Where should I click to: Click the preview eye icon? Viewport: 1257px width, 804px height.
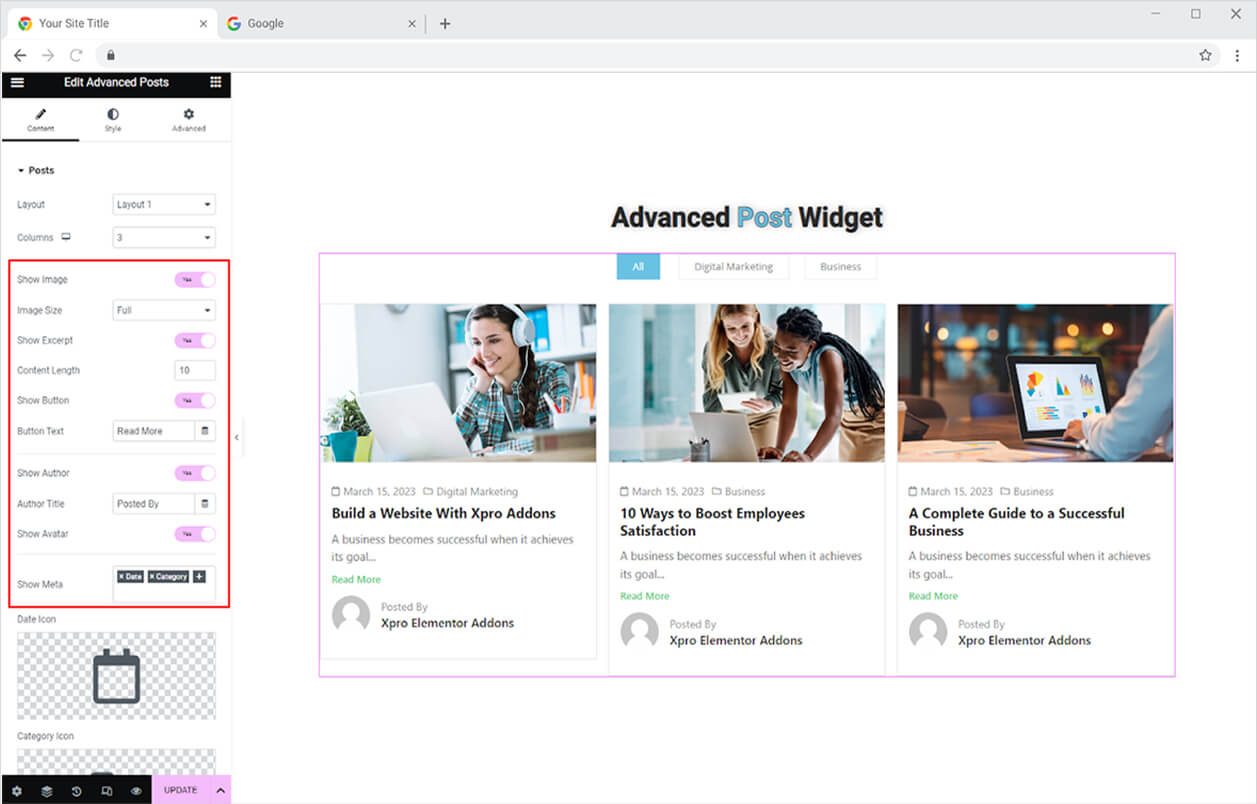pyautogui.click(x=136, y=790)
